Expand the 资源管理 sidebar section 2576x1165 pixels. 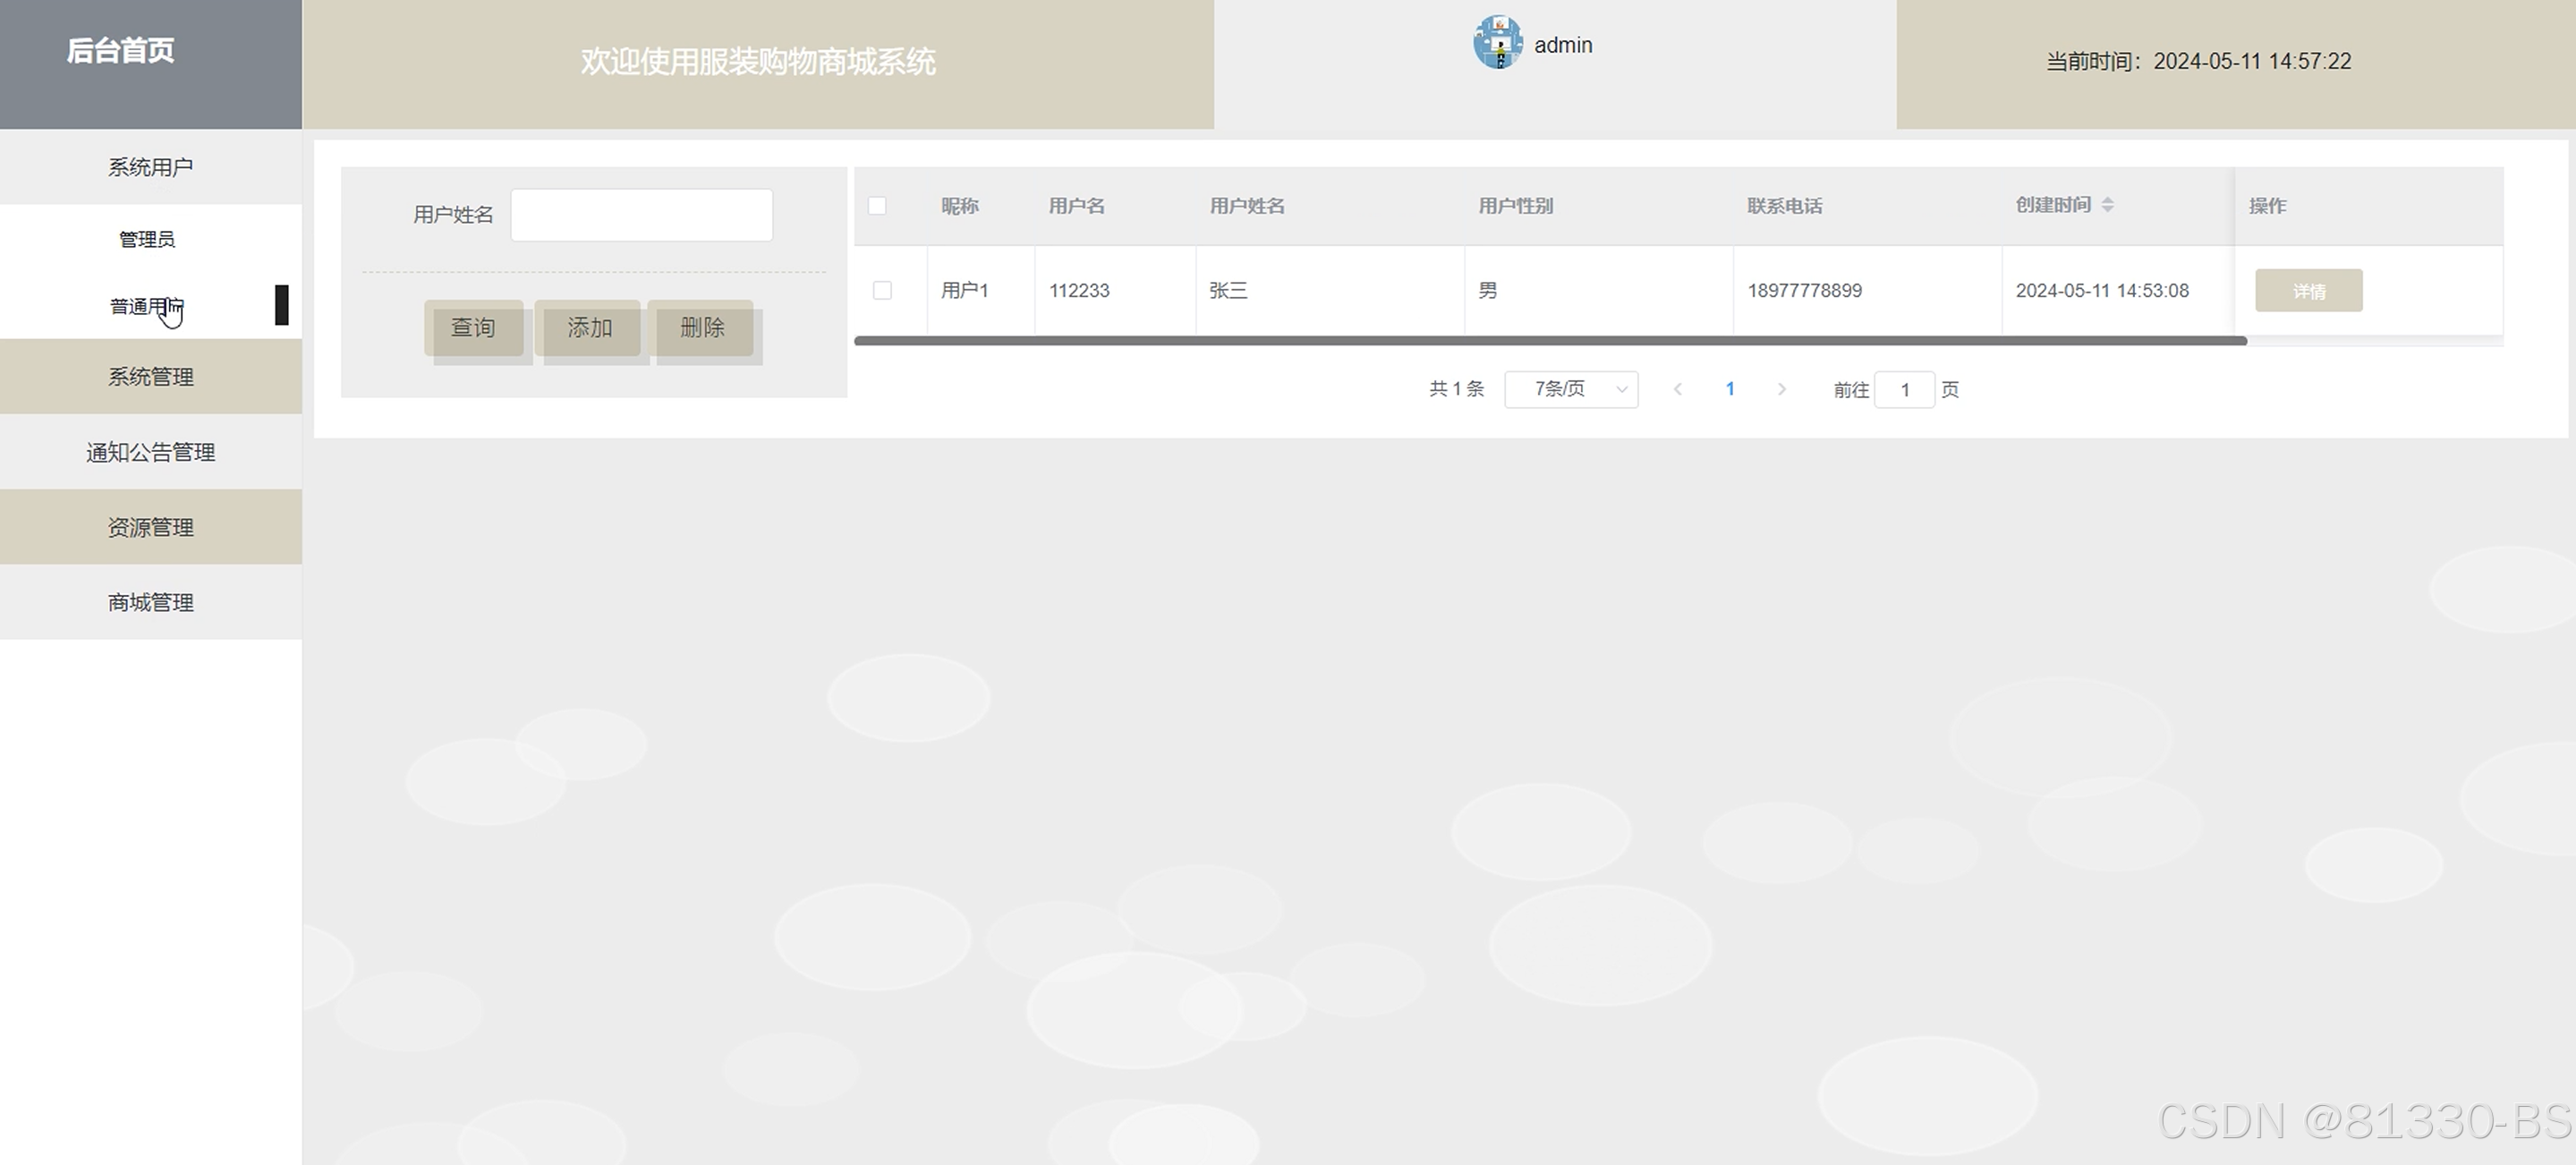click(151, 527)
